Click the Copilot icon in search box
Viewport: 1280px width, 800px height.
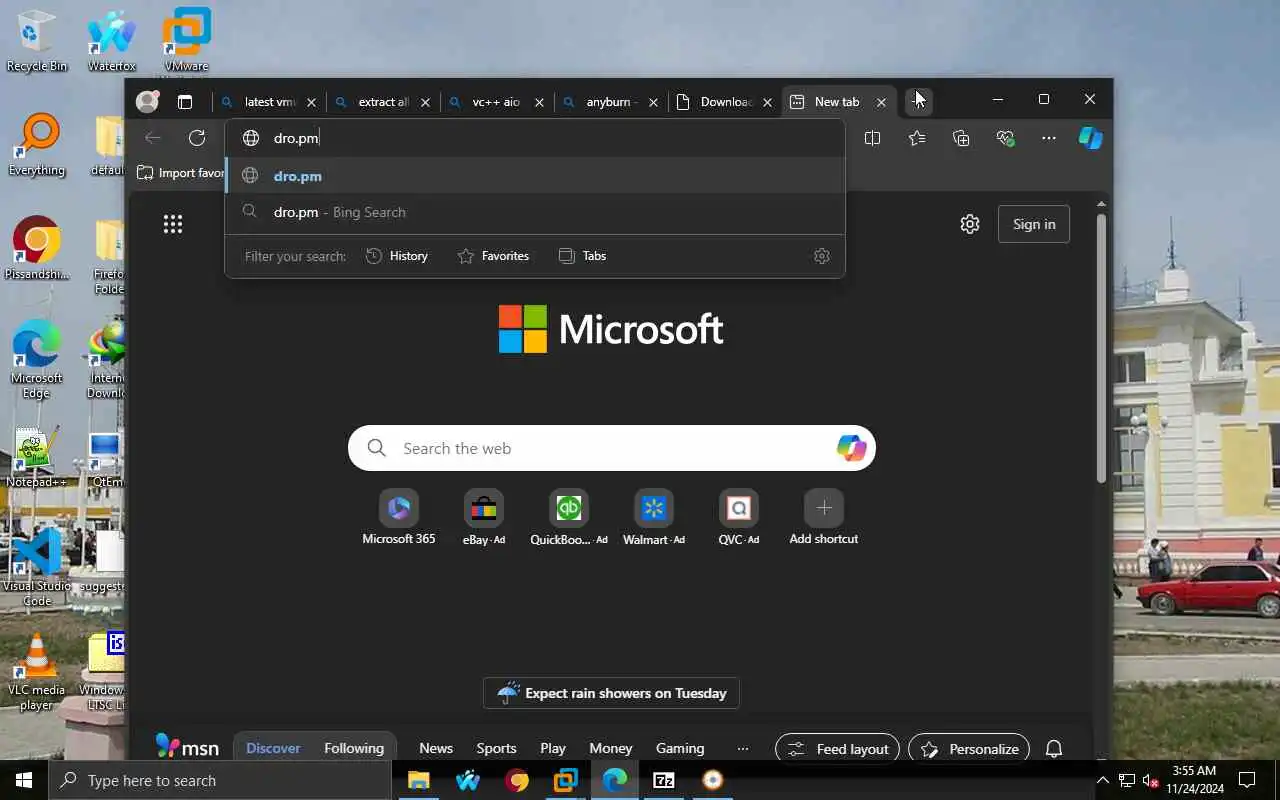tap(851, 448)
